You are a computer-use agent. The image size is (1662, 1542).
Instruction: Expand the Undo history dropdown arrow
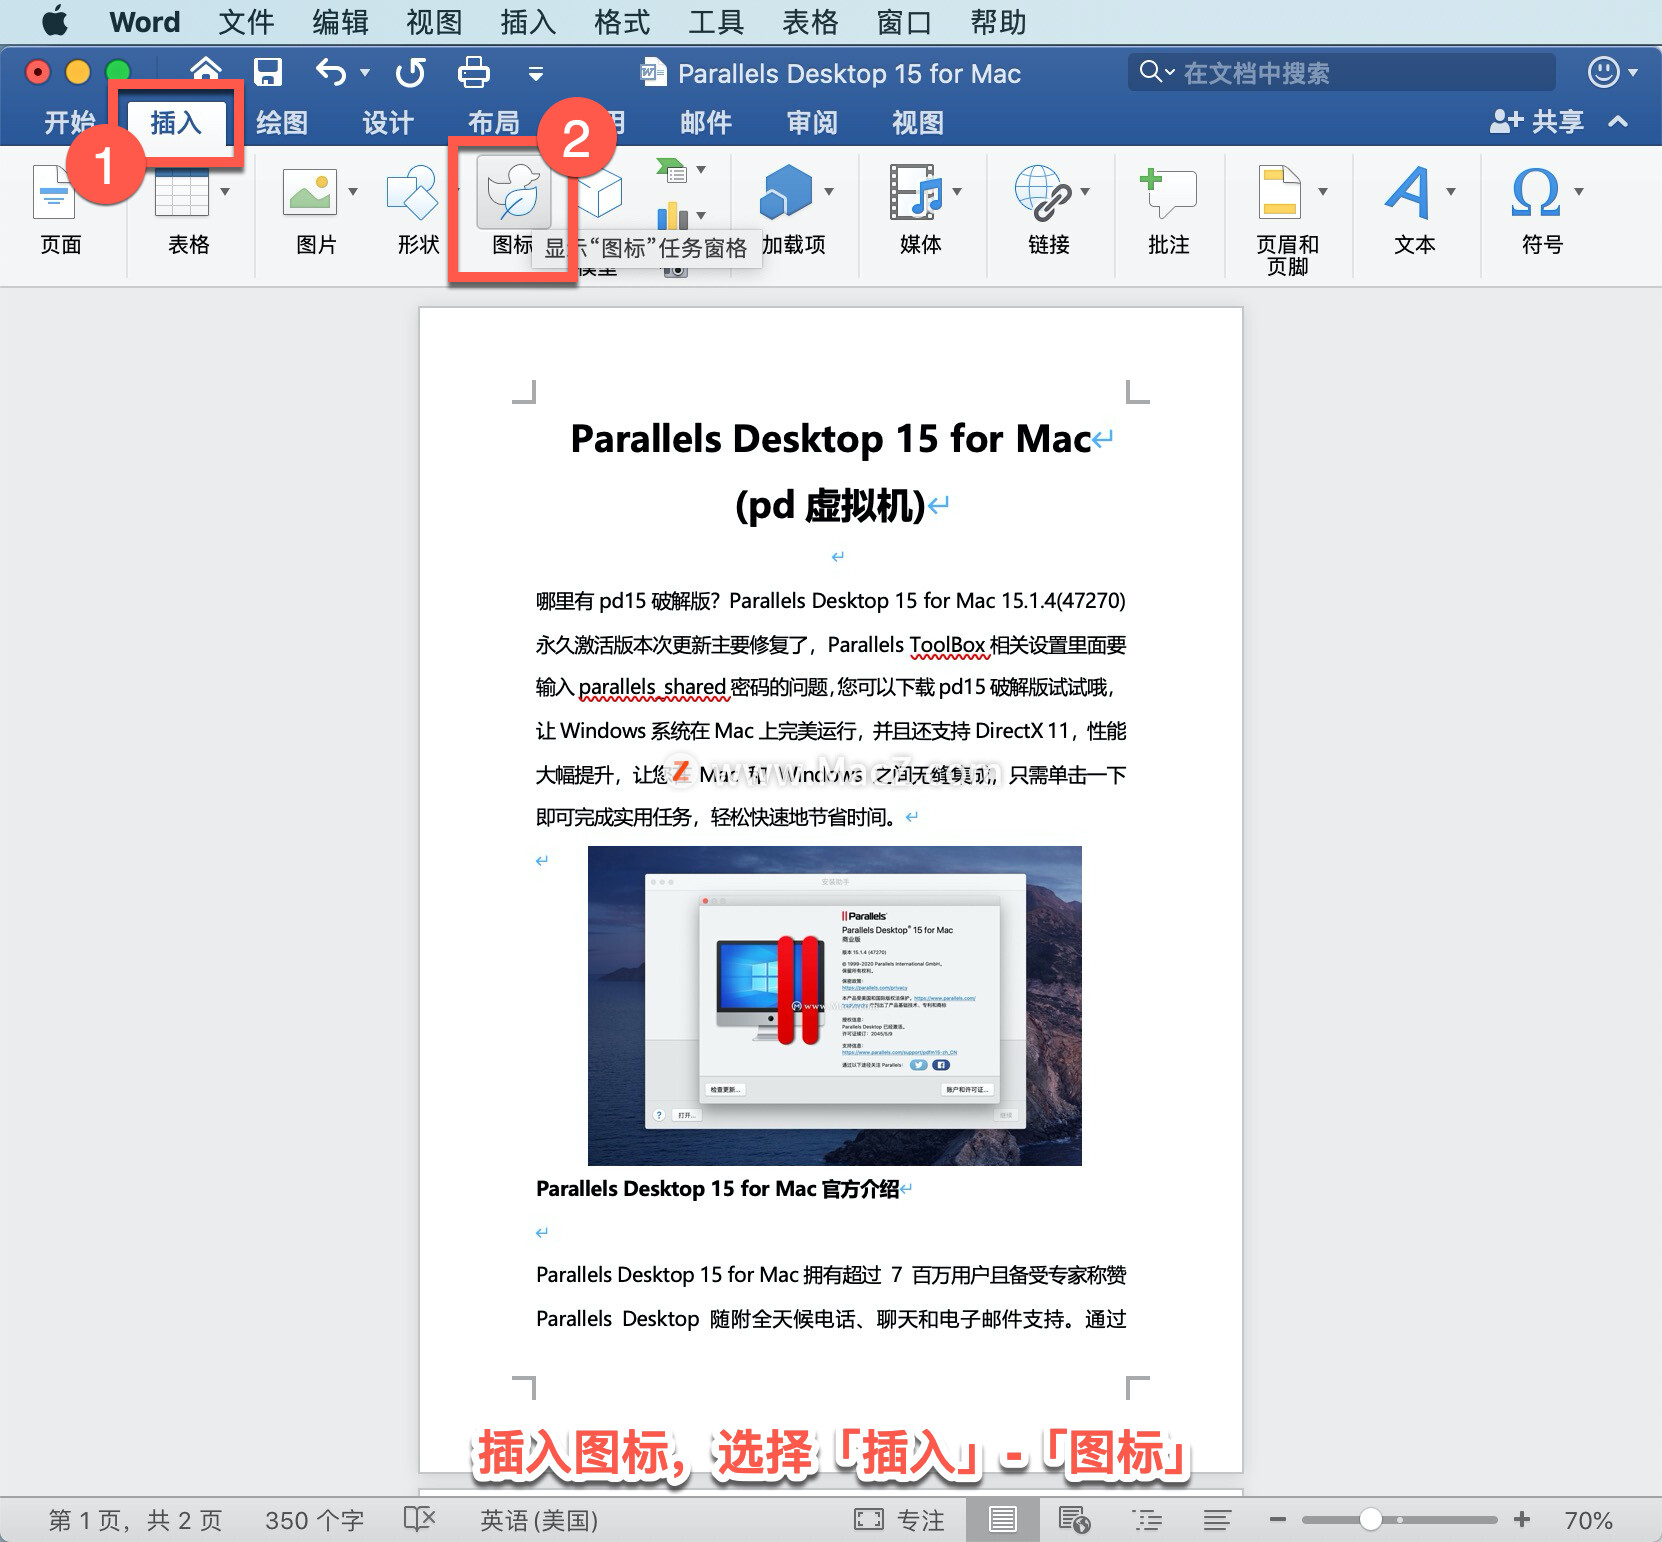(365, 72)
